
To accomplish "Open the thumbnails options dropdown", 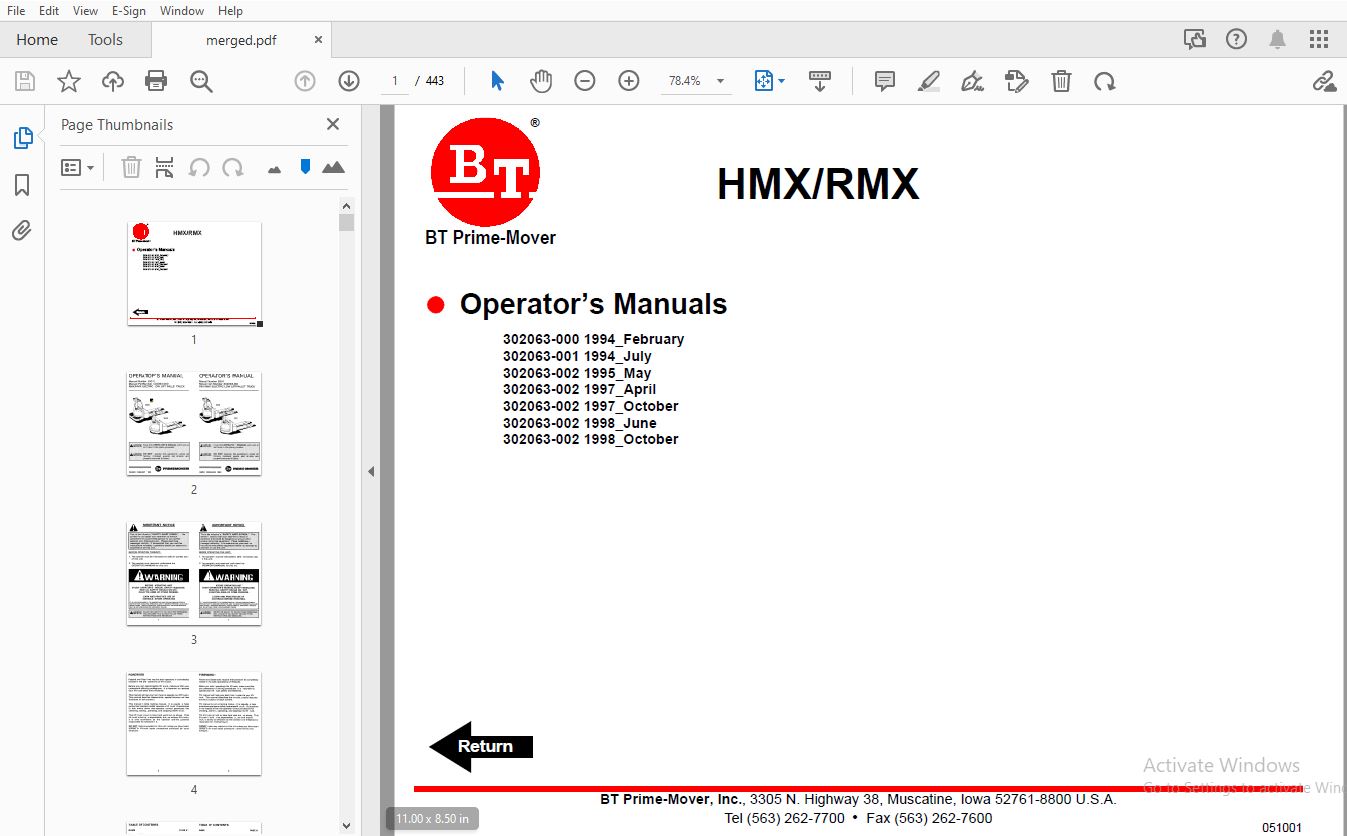I will point(78,167).
